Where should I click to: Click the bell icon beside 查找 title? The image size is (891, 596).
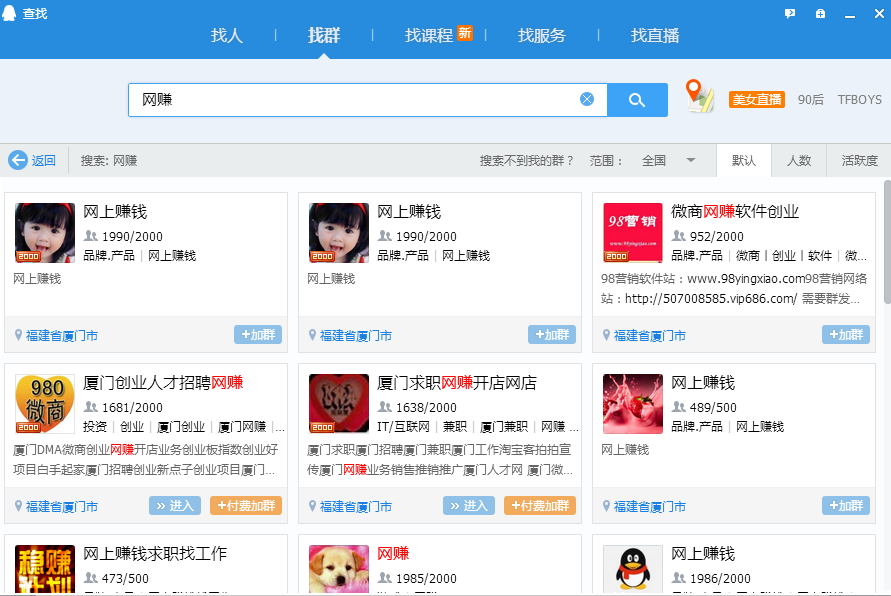coord(10,13)
